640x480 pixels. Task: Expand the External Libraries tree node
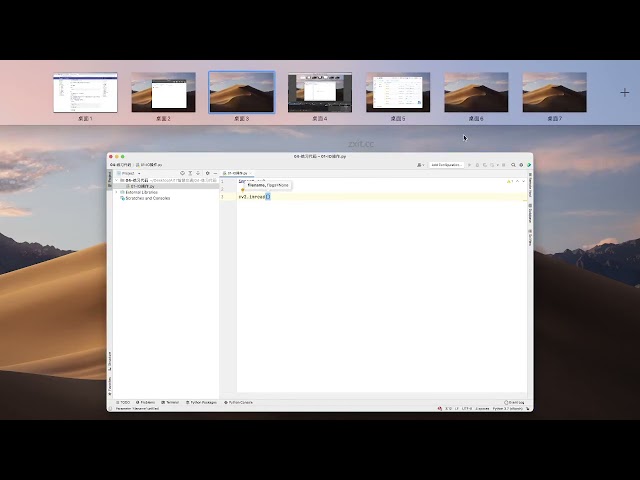pos(116,192)
